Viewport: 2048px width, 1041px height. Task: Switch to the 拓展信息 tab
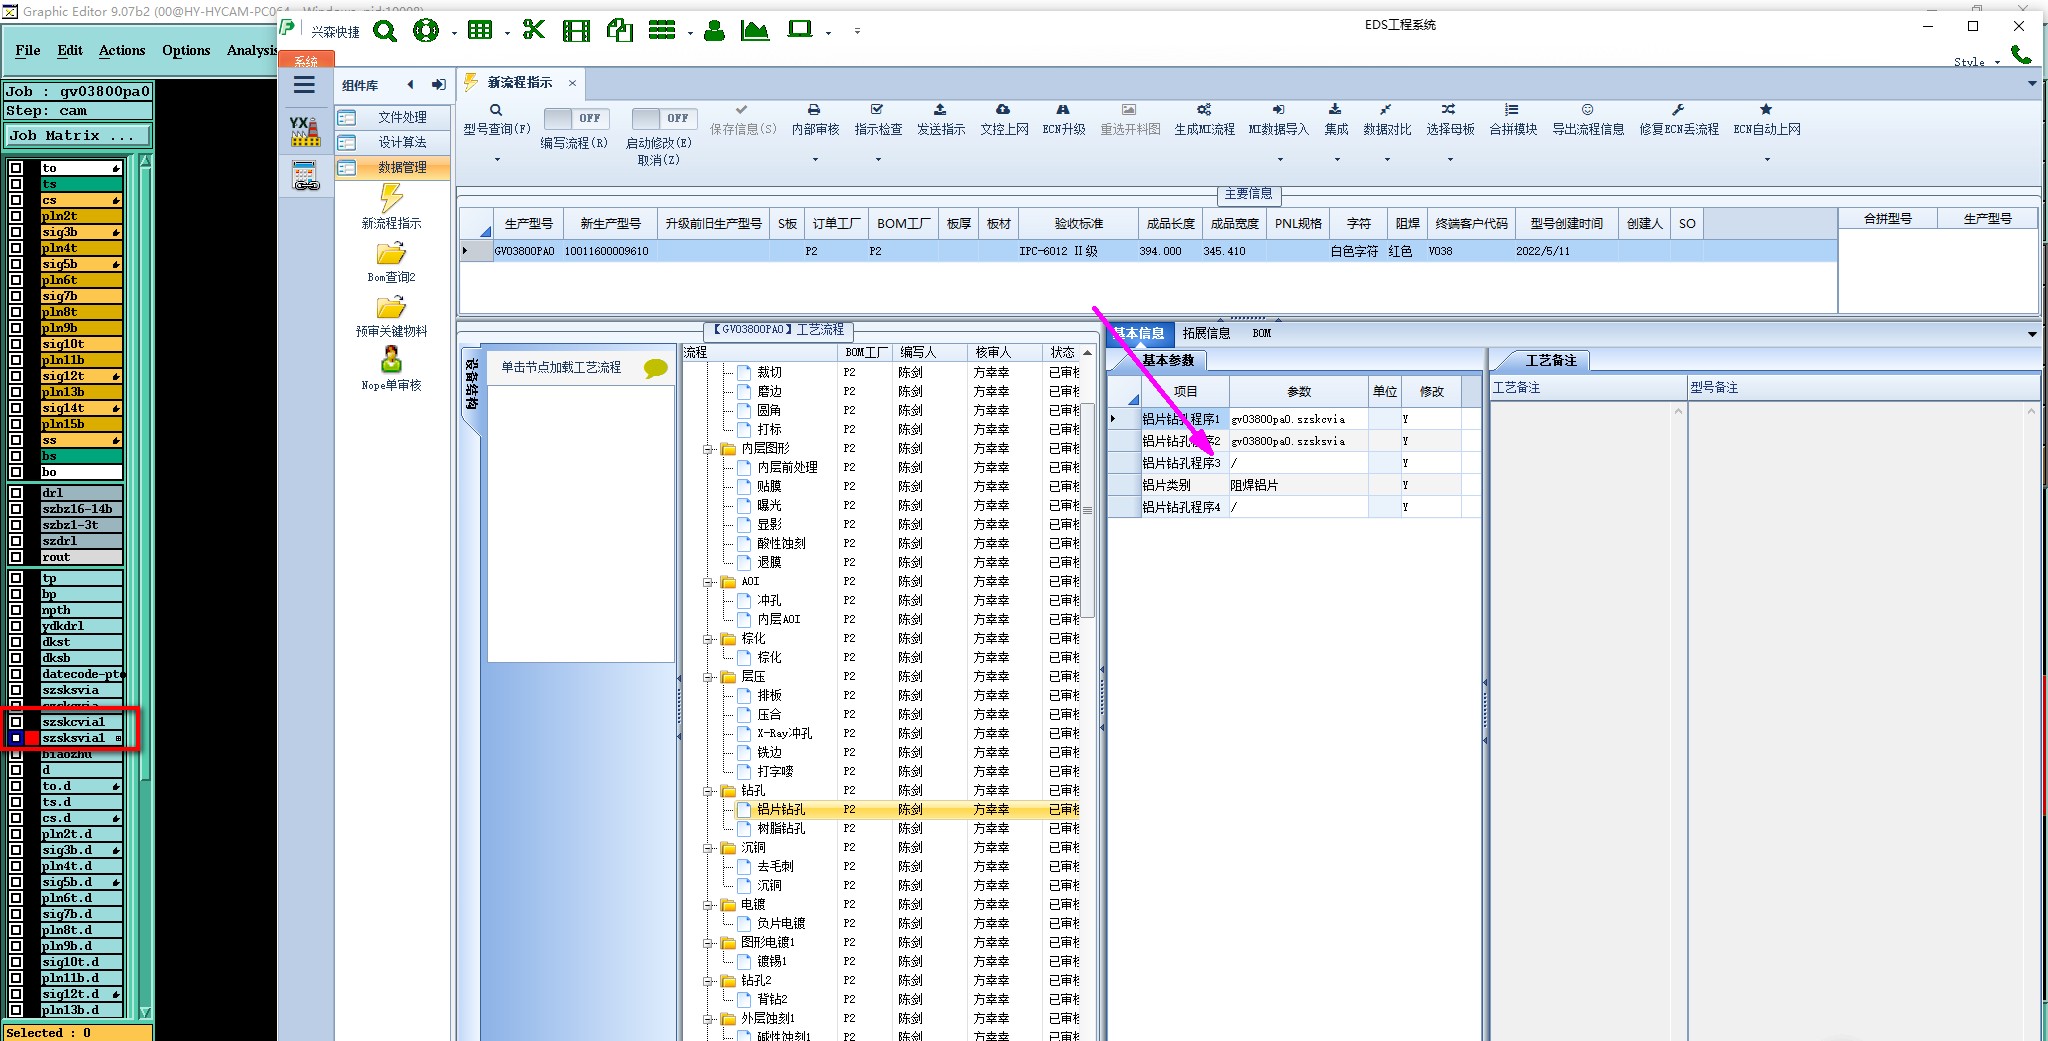(1206, 333)
